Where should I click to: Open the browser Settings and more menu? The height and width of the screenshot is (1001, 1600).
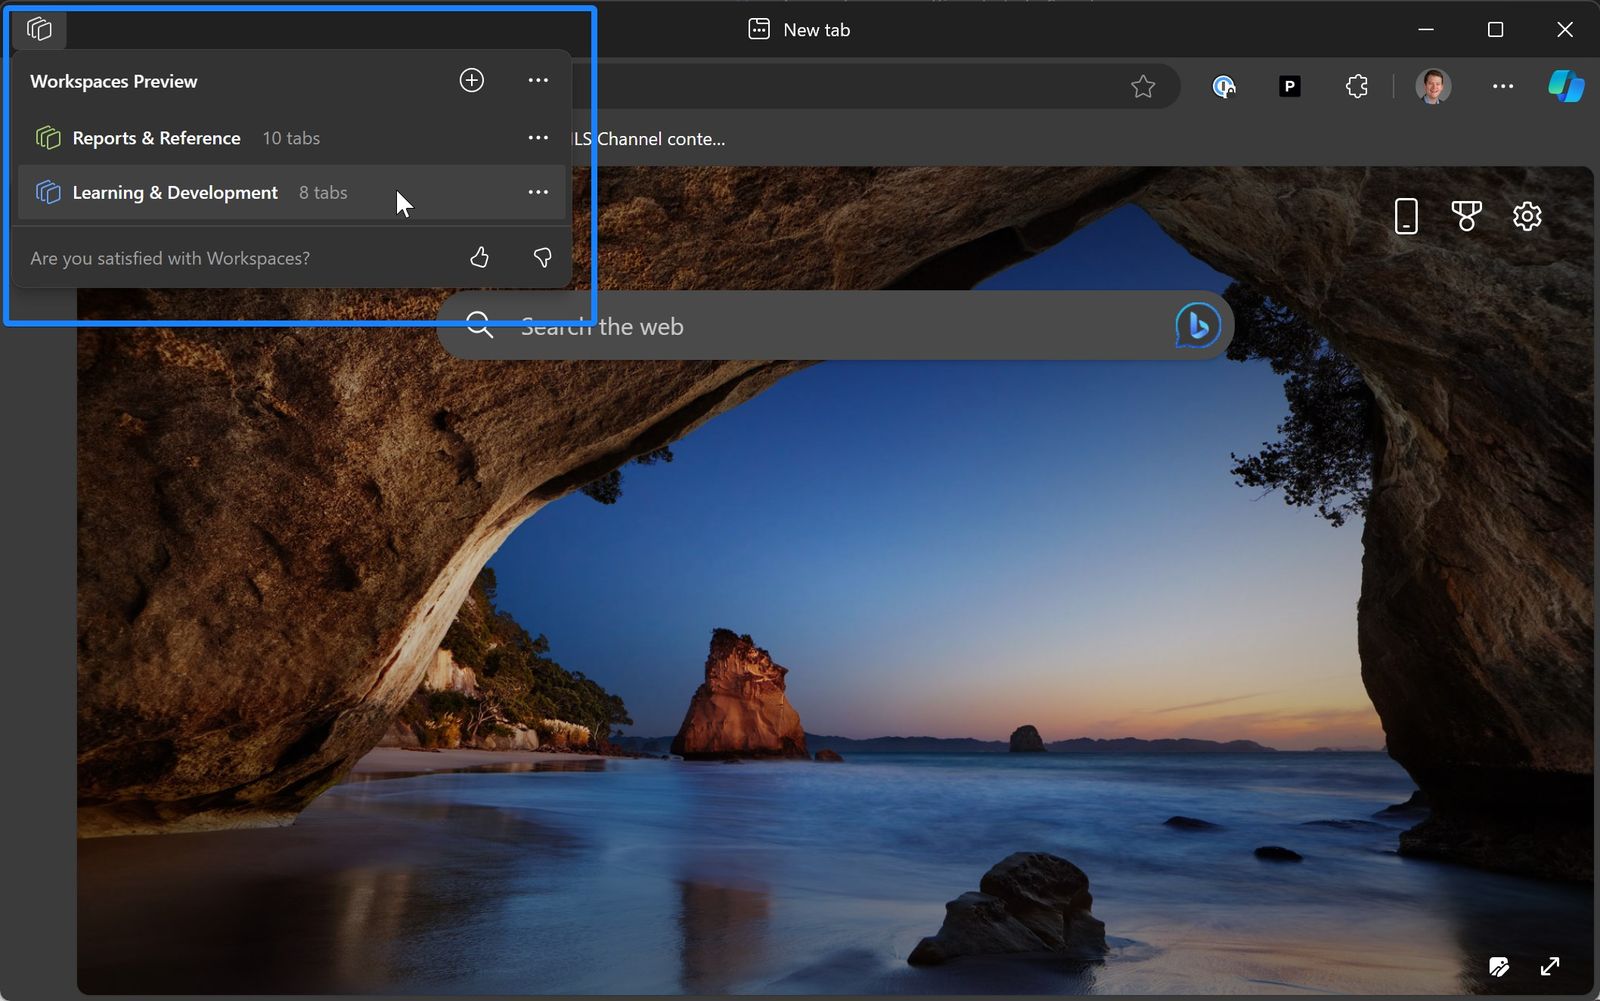1503,86
